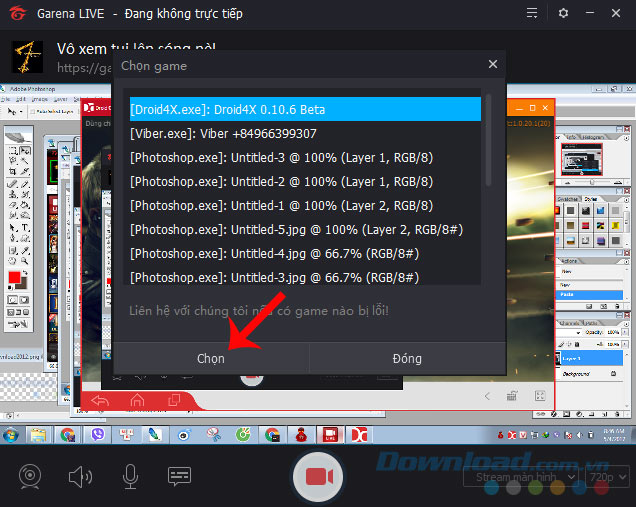Select Photoshop Rectangular Marquee tool
This screenshot has width=636, height=507.
(x=13, y=151)
